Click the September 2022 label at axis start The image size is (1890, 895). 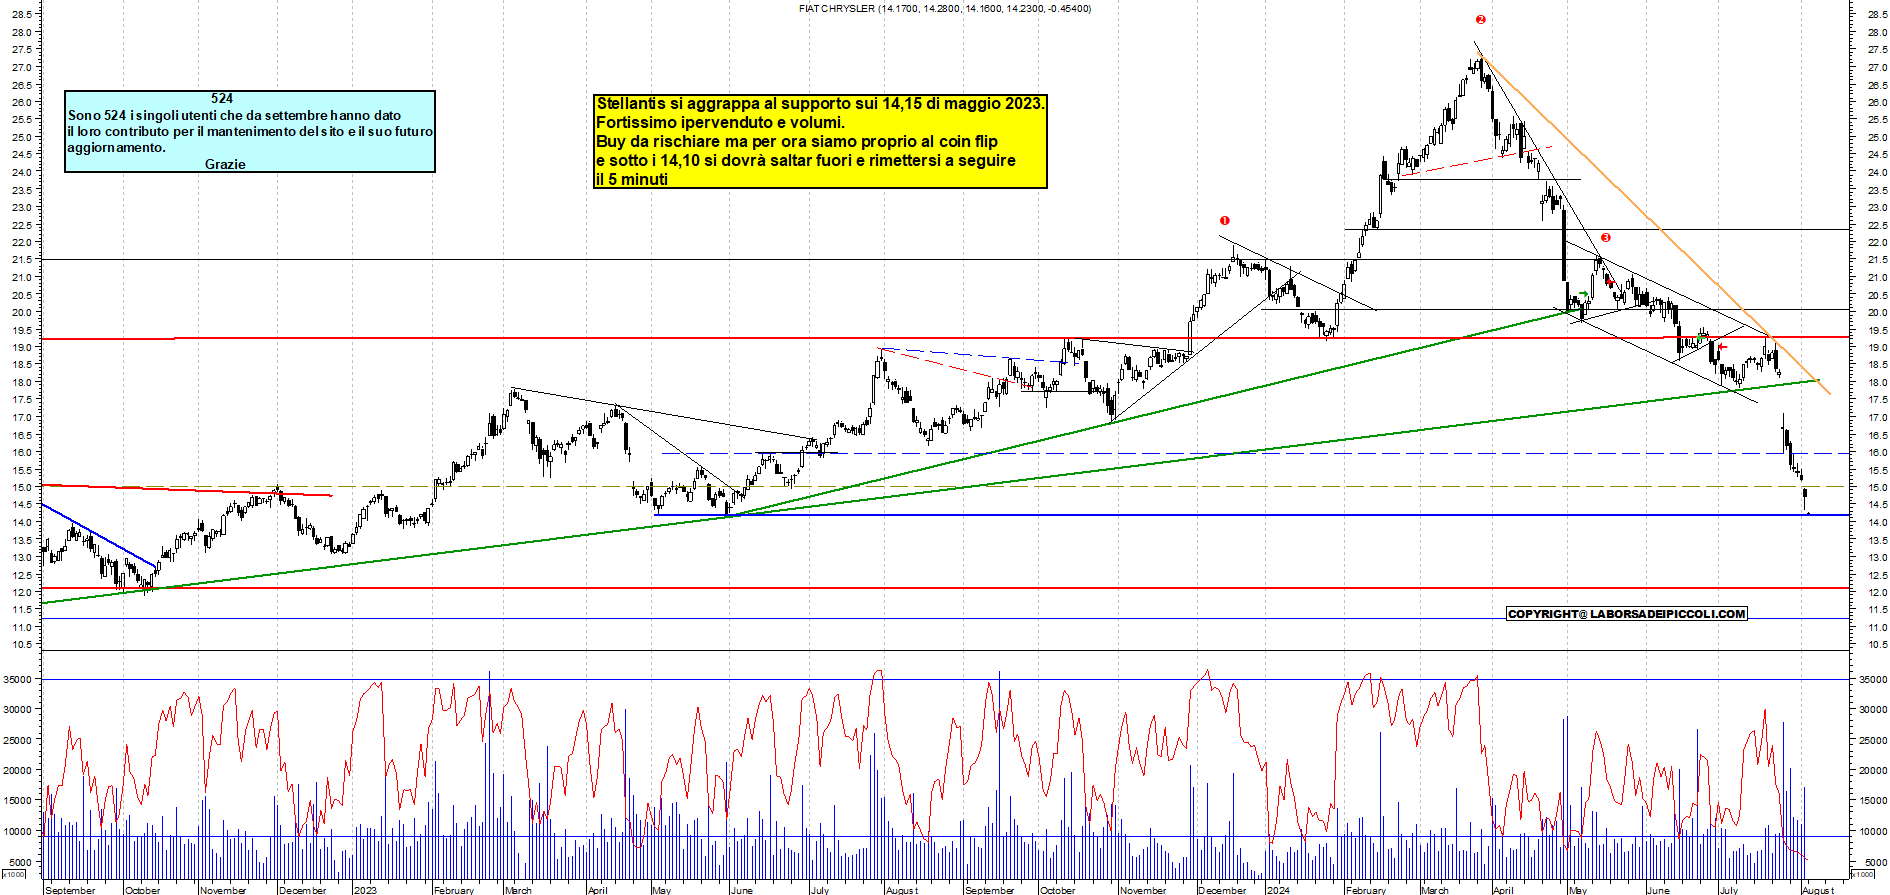click(x=70, y=890)
